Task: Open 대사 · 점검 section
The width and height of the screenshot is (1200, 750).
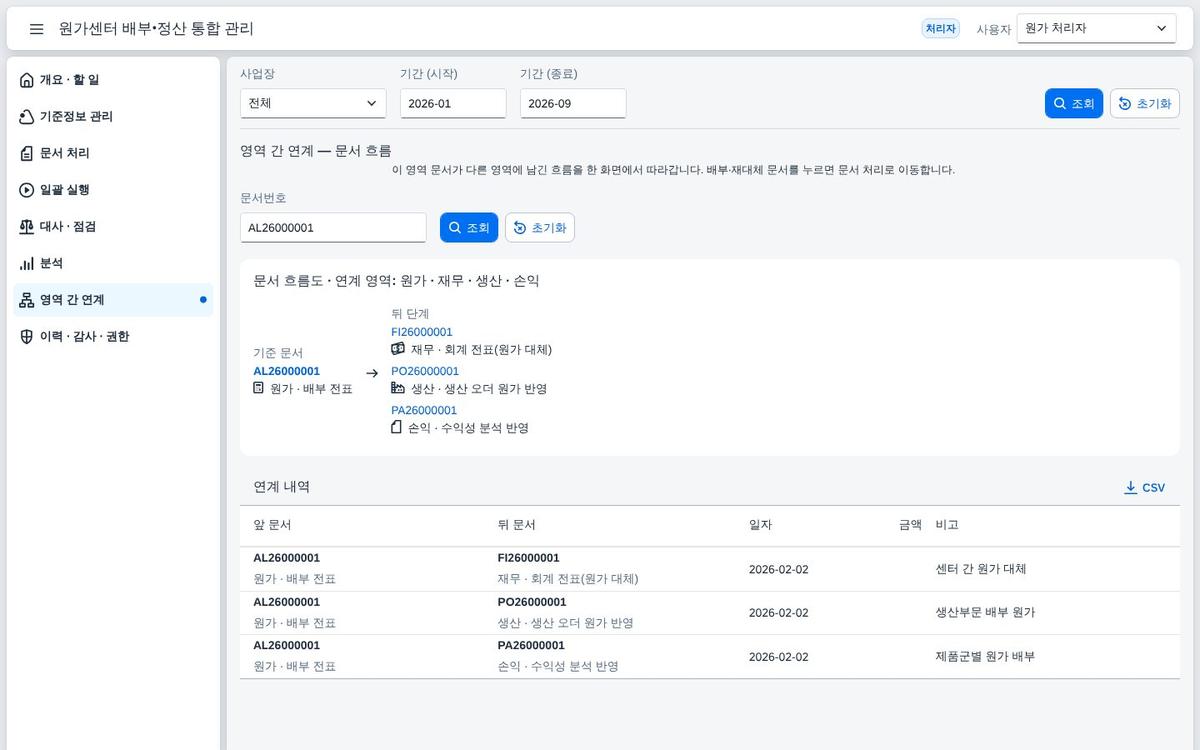Action: point(113,227)
